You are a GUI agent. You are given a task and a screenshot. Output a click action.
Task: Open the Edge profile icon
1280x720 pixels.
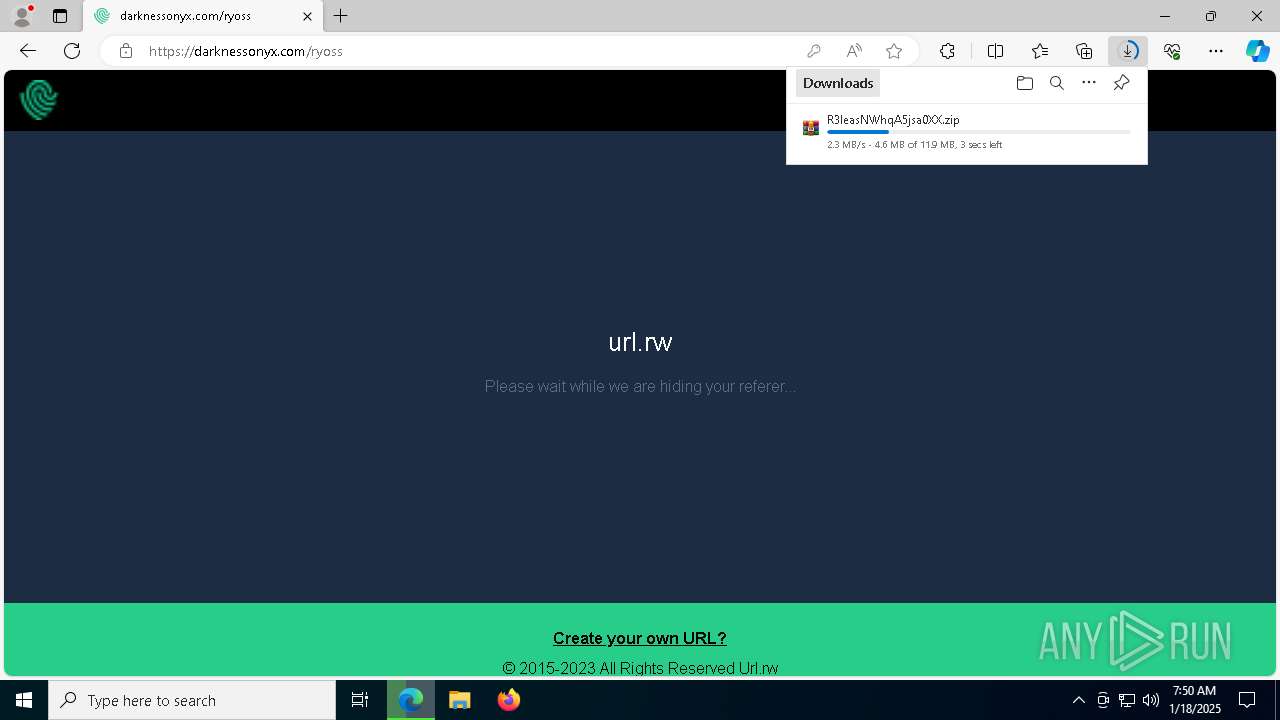22,16
